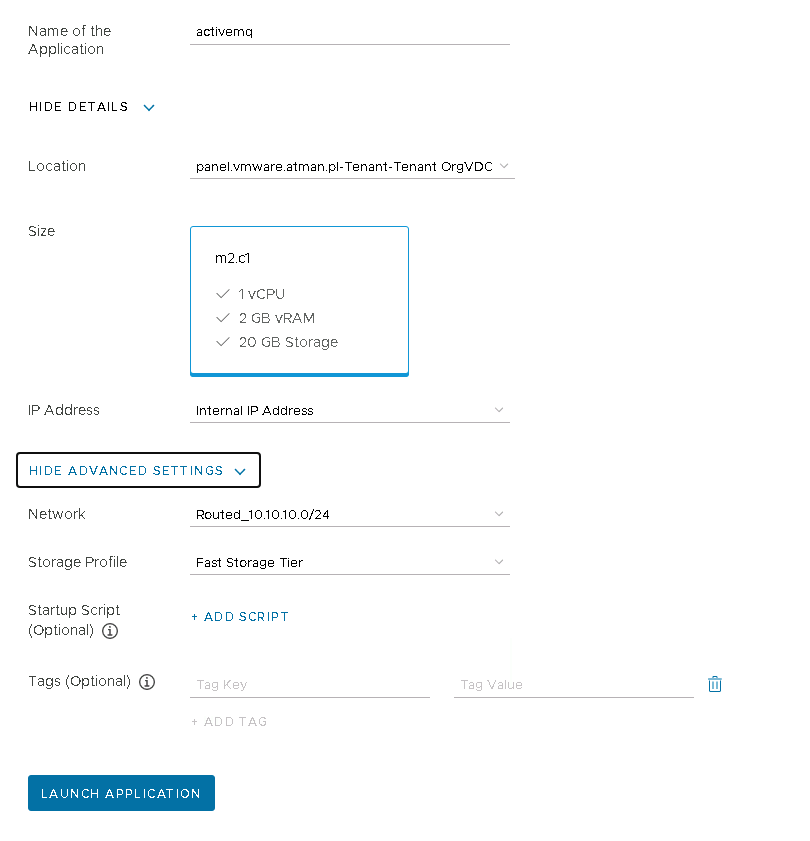Screen dimensions: 810x841
Task: Collapse the Hide Details section
Action: coord(79,107)
